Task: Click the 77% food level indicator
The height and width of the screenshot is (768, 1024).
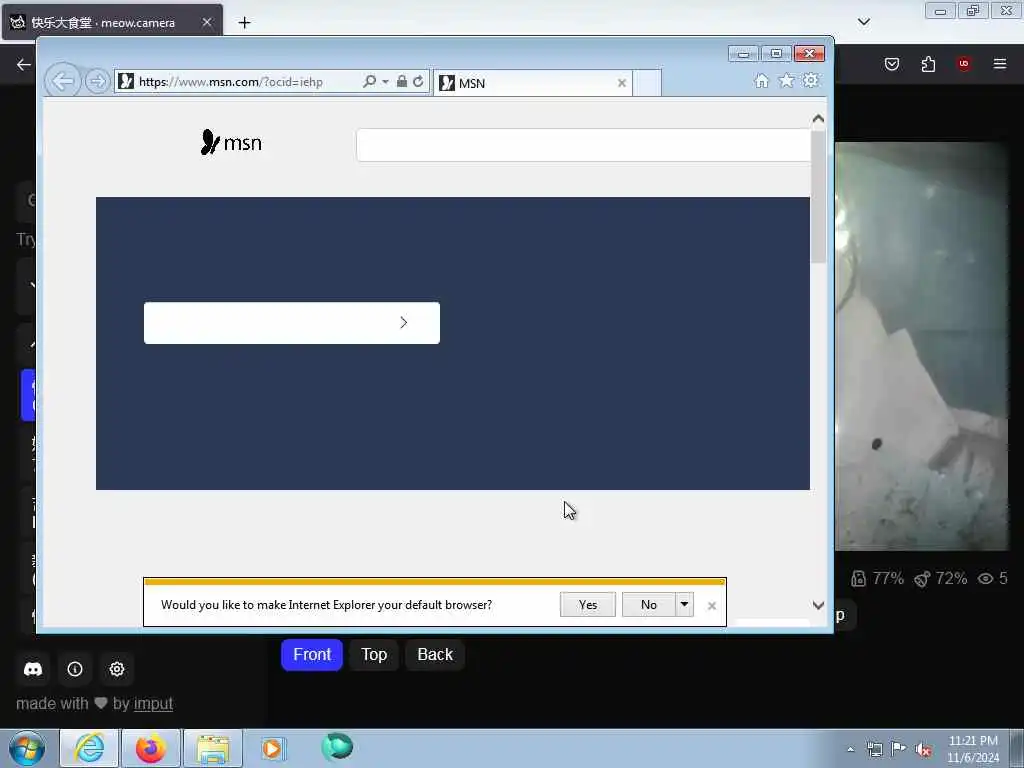Action: tap(878, 579)
